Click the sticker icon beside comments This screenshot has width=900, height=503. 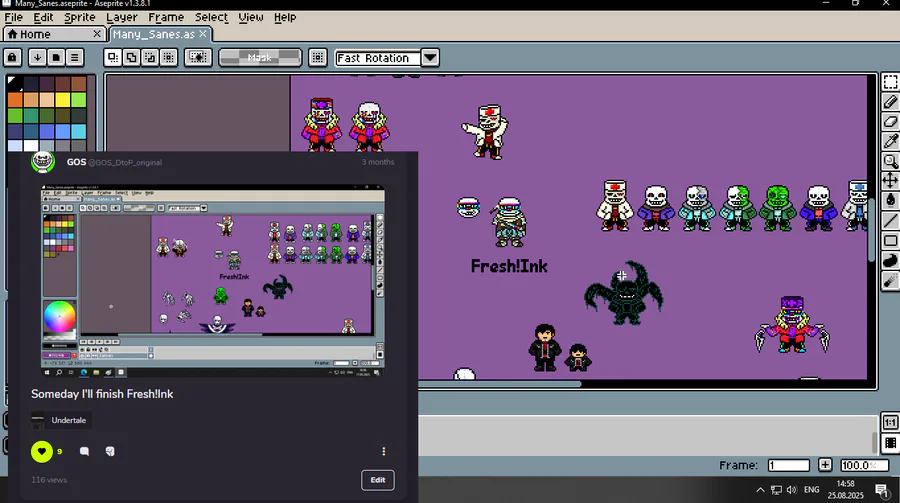pos(110,451)
